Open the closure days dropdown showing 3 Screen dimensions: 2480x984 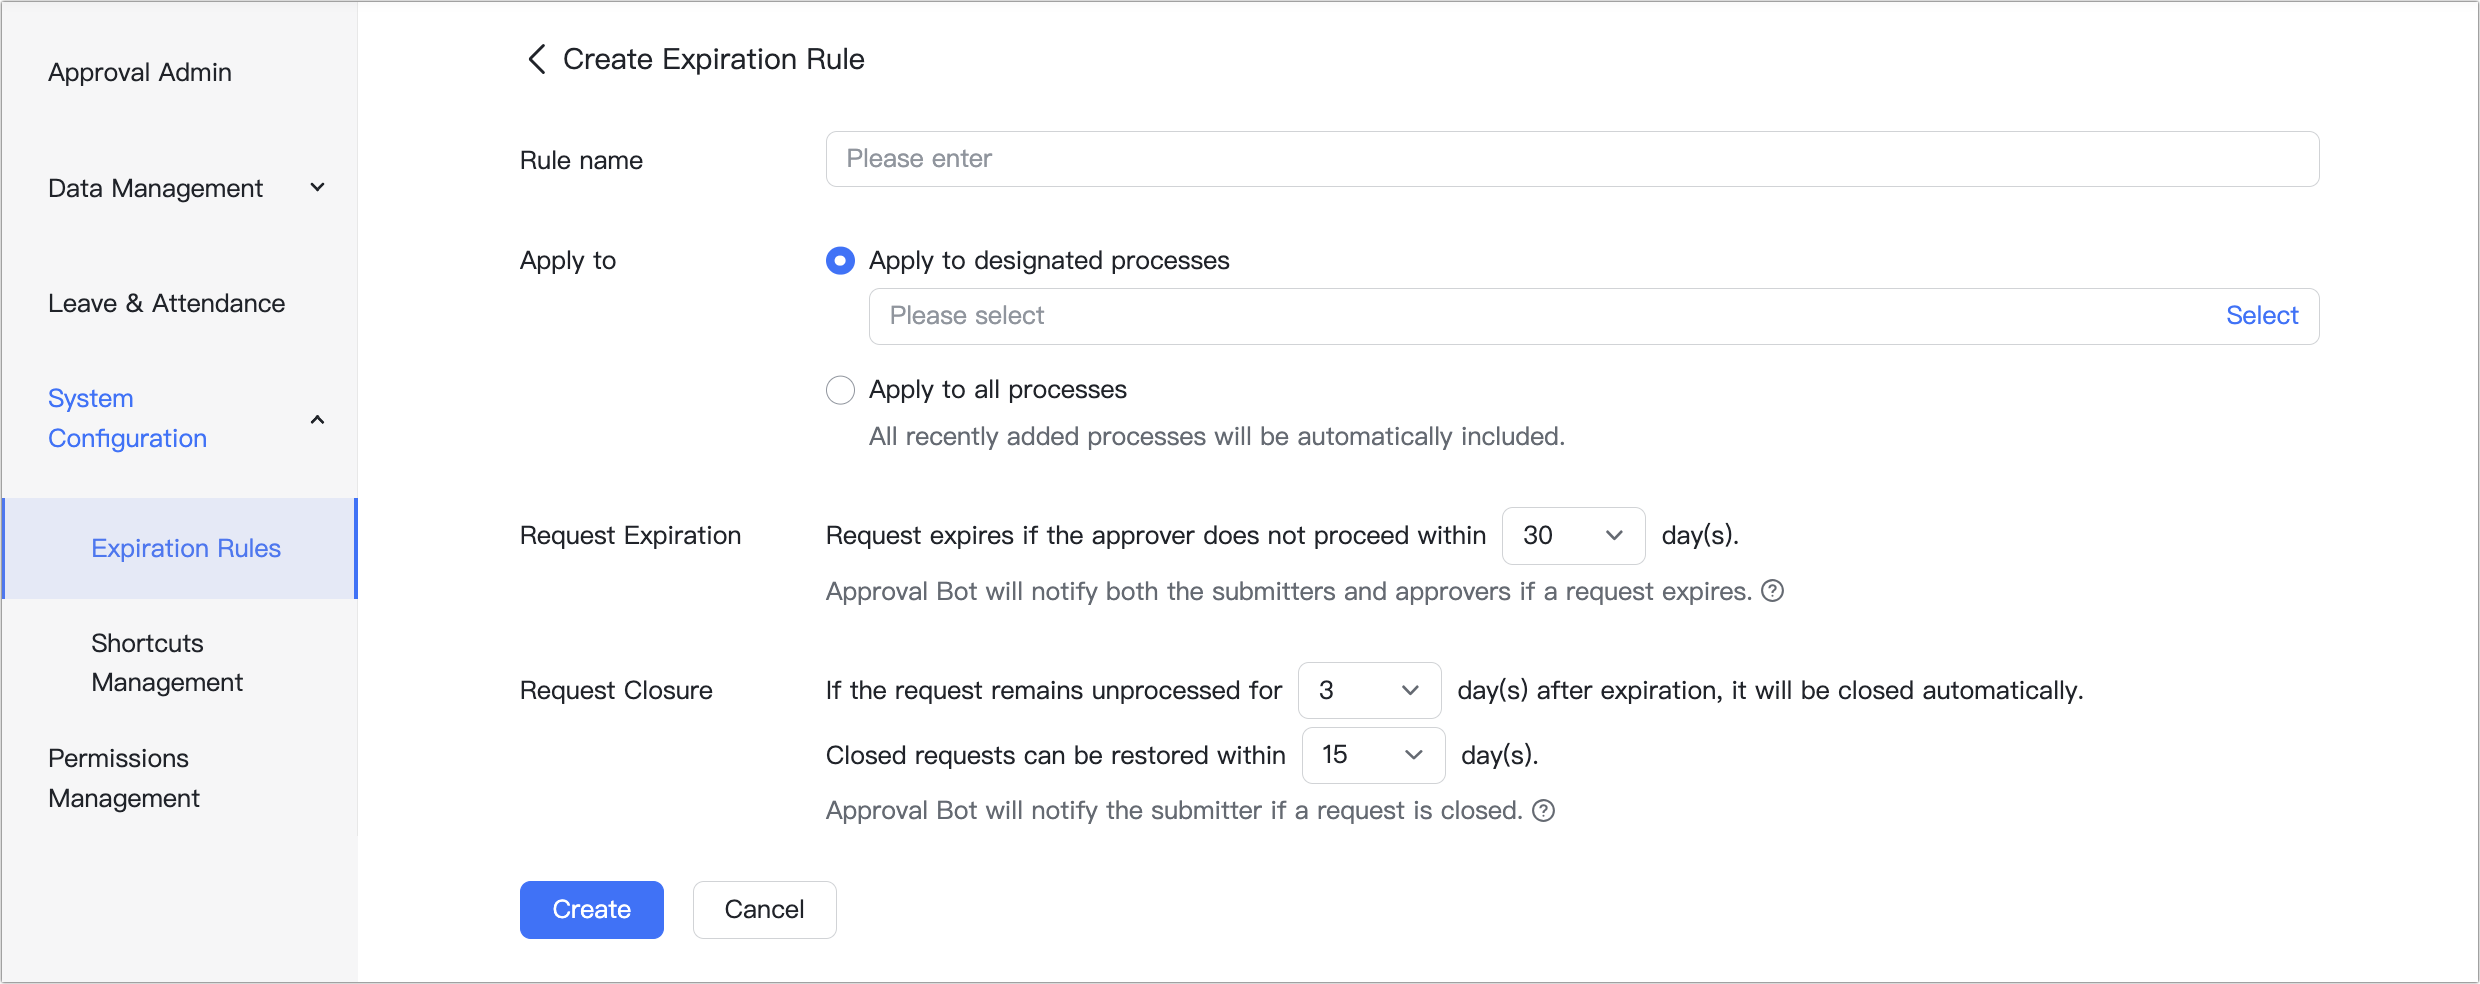(x=1369, y=690)
